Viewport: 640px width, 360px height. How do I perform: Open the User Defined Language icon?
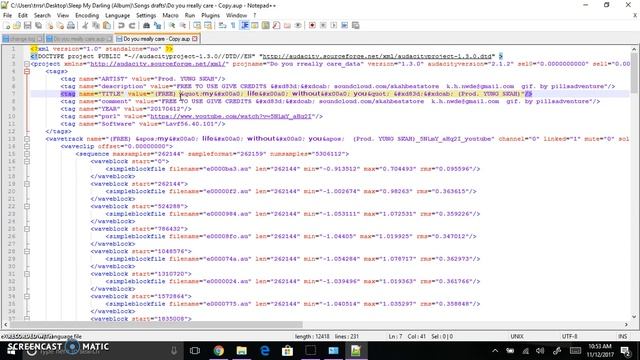click(255, 26)
